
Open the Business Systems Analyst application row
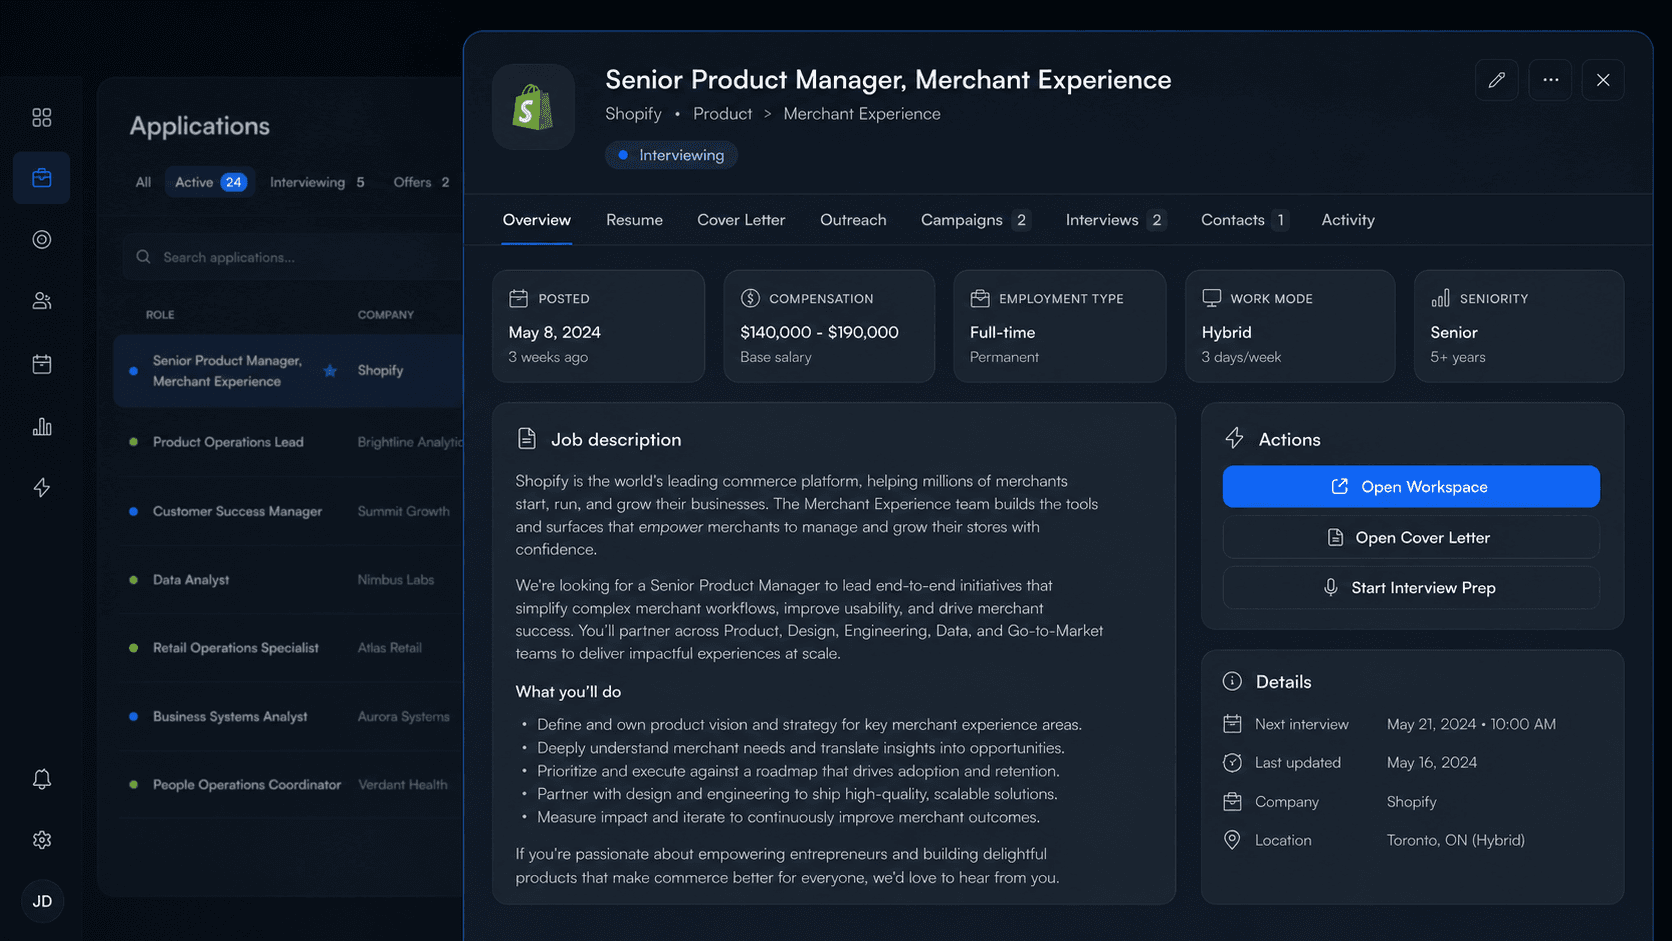tap(289, 717)
